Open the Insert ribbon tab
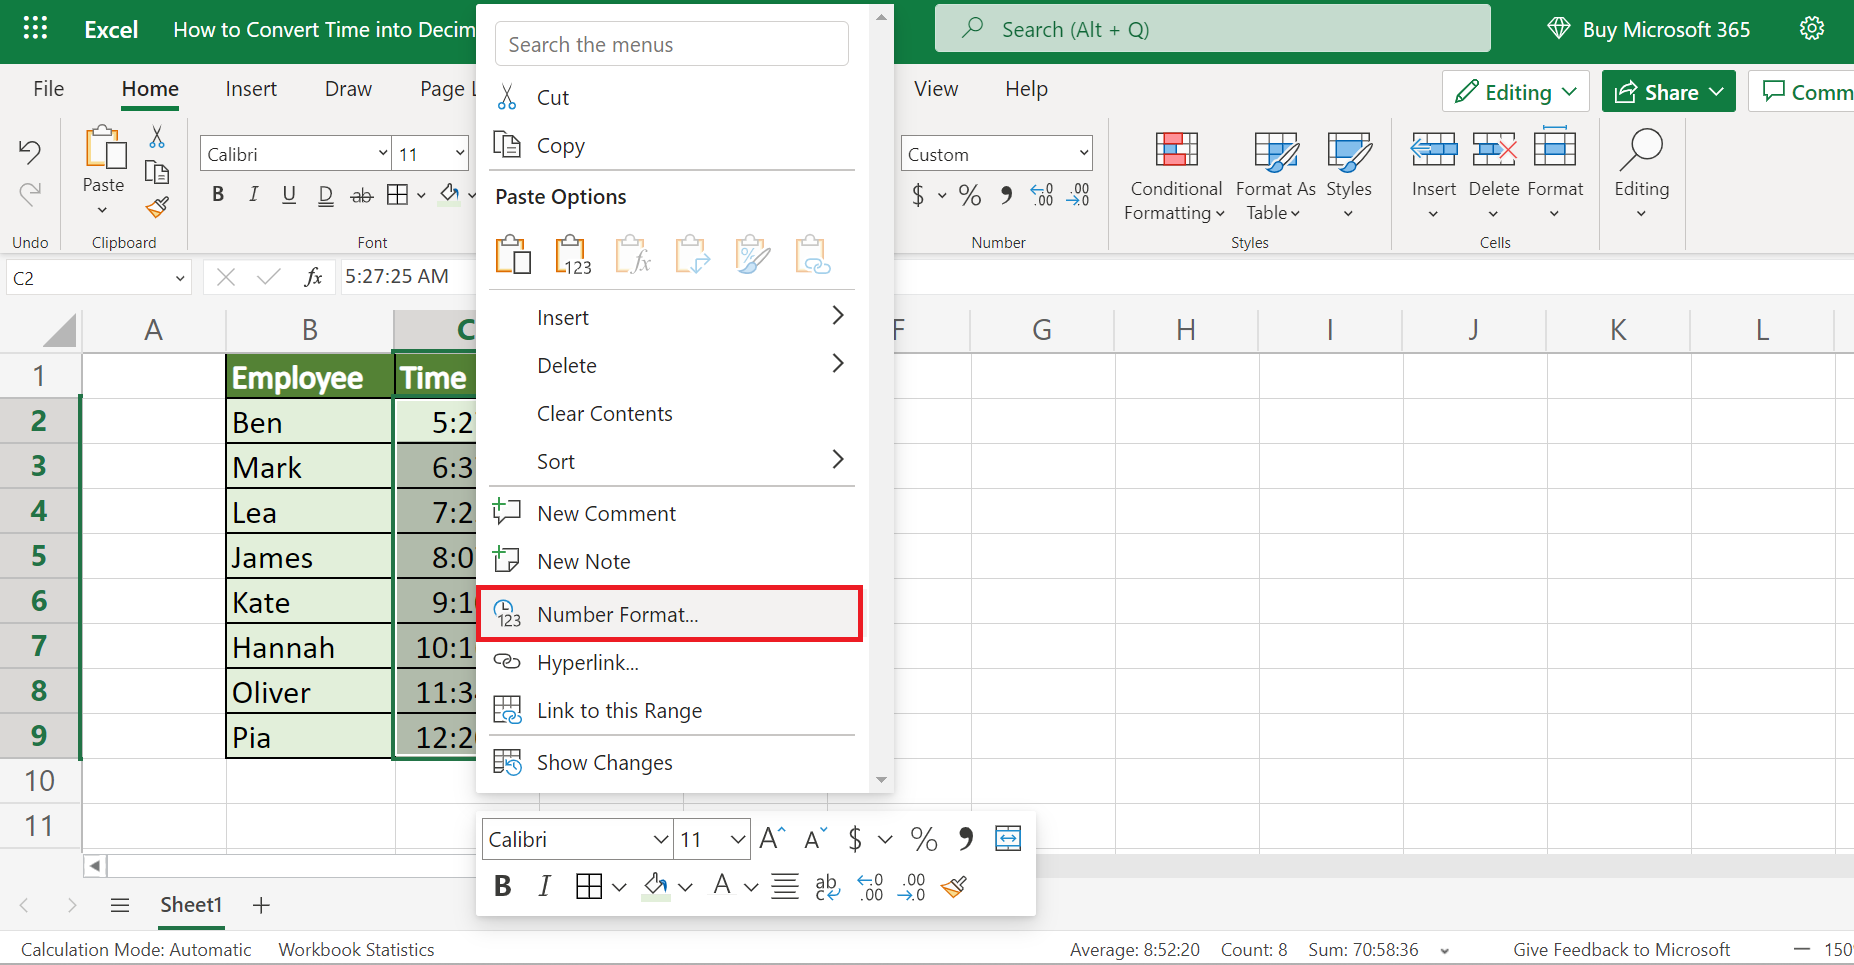This screenshot has height=965, width=1854. (251, 89)
